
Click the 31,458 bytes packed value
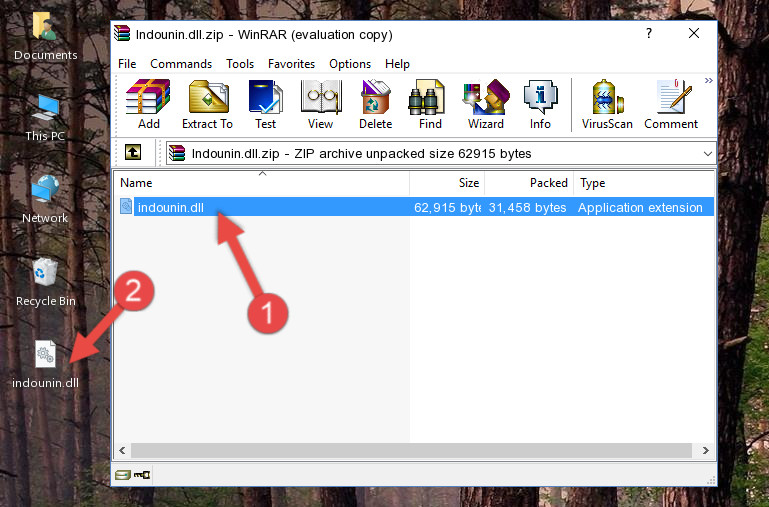click(527, 207)
